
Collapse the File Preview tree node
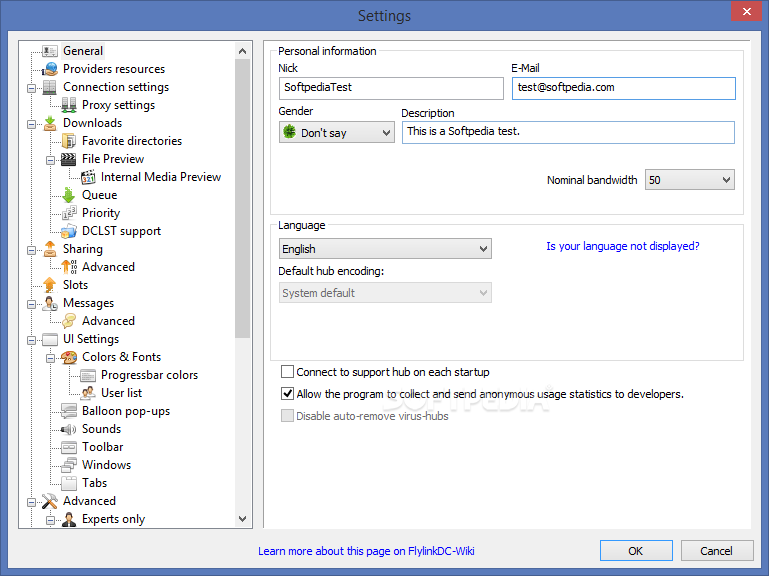click(x=51, y=160)
